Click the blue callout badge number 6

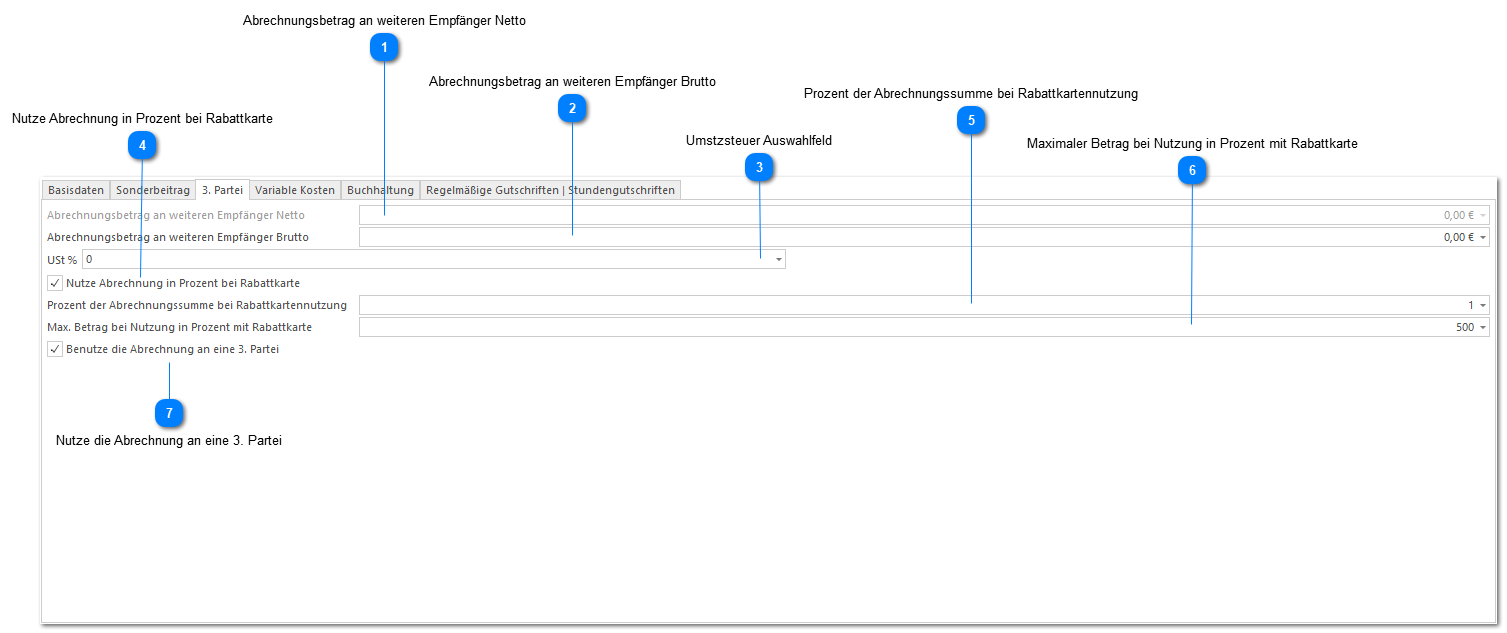click(x=1191, y=171)
